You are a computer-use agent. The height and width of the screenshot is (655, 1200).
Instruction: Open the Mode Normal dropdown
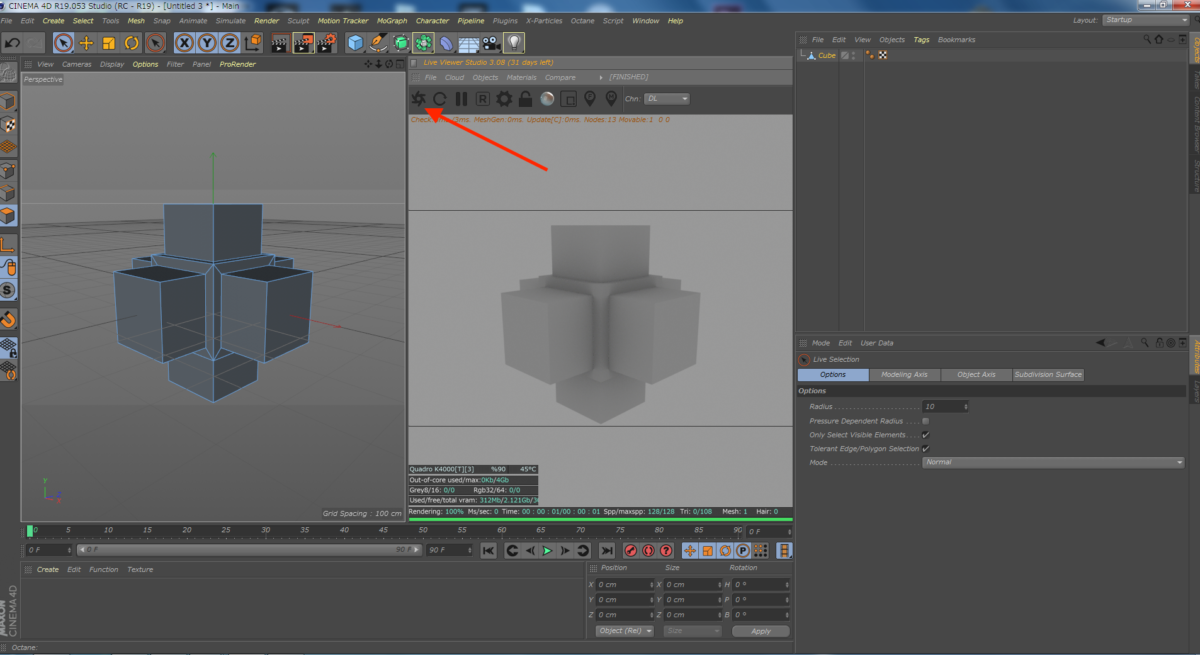tap(1053, 462)
